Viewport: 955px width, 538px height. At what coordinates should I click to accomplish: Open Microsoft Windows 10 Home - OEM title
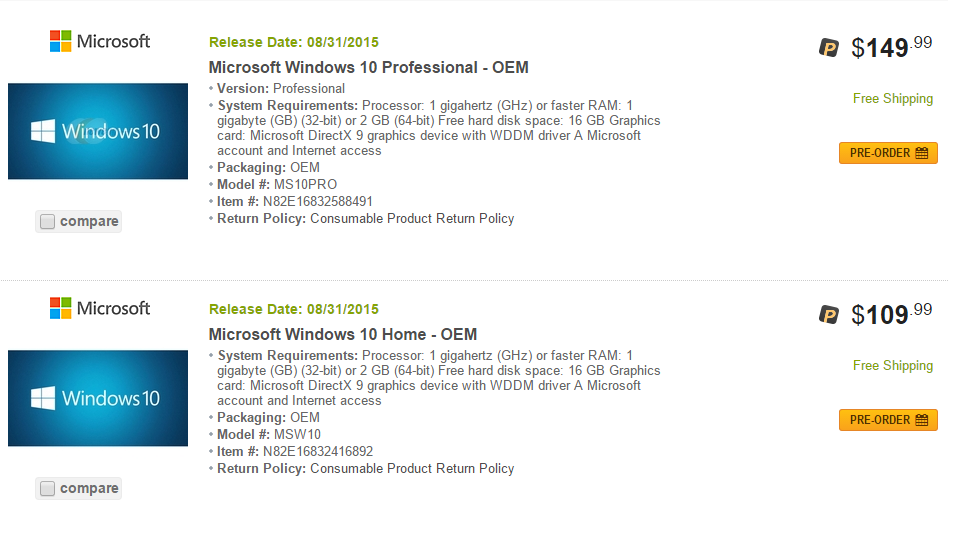[343, 334]
